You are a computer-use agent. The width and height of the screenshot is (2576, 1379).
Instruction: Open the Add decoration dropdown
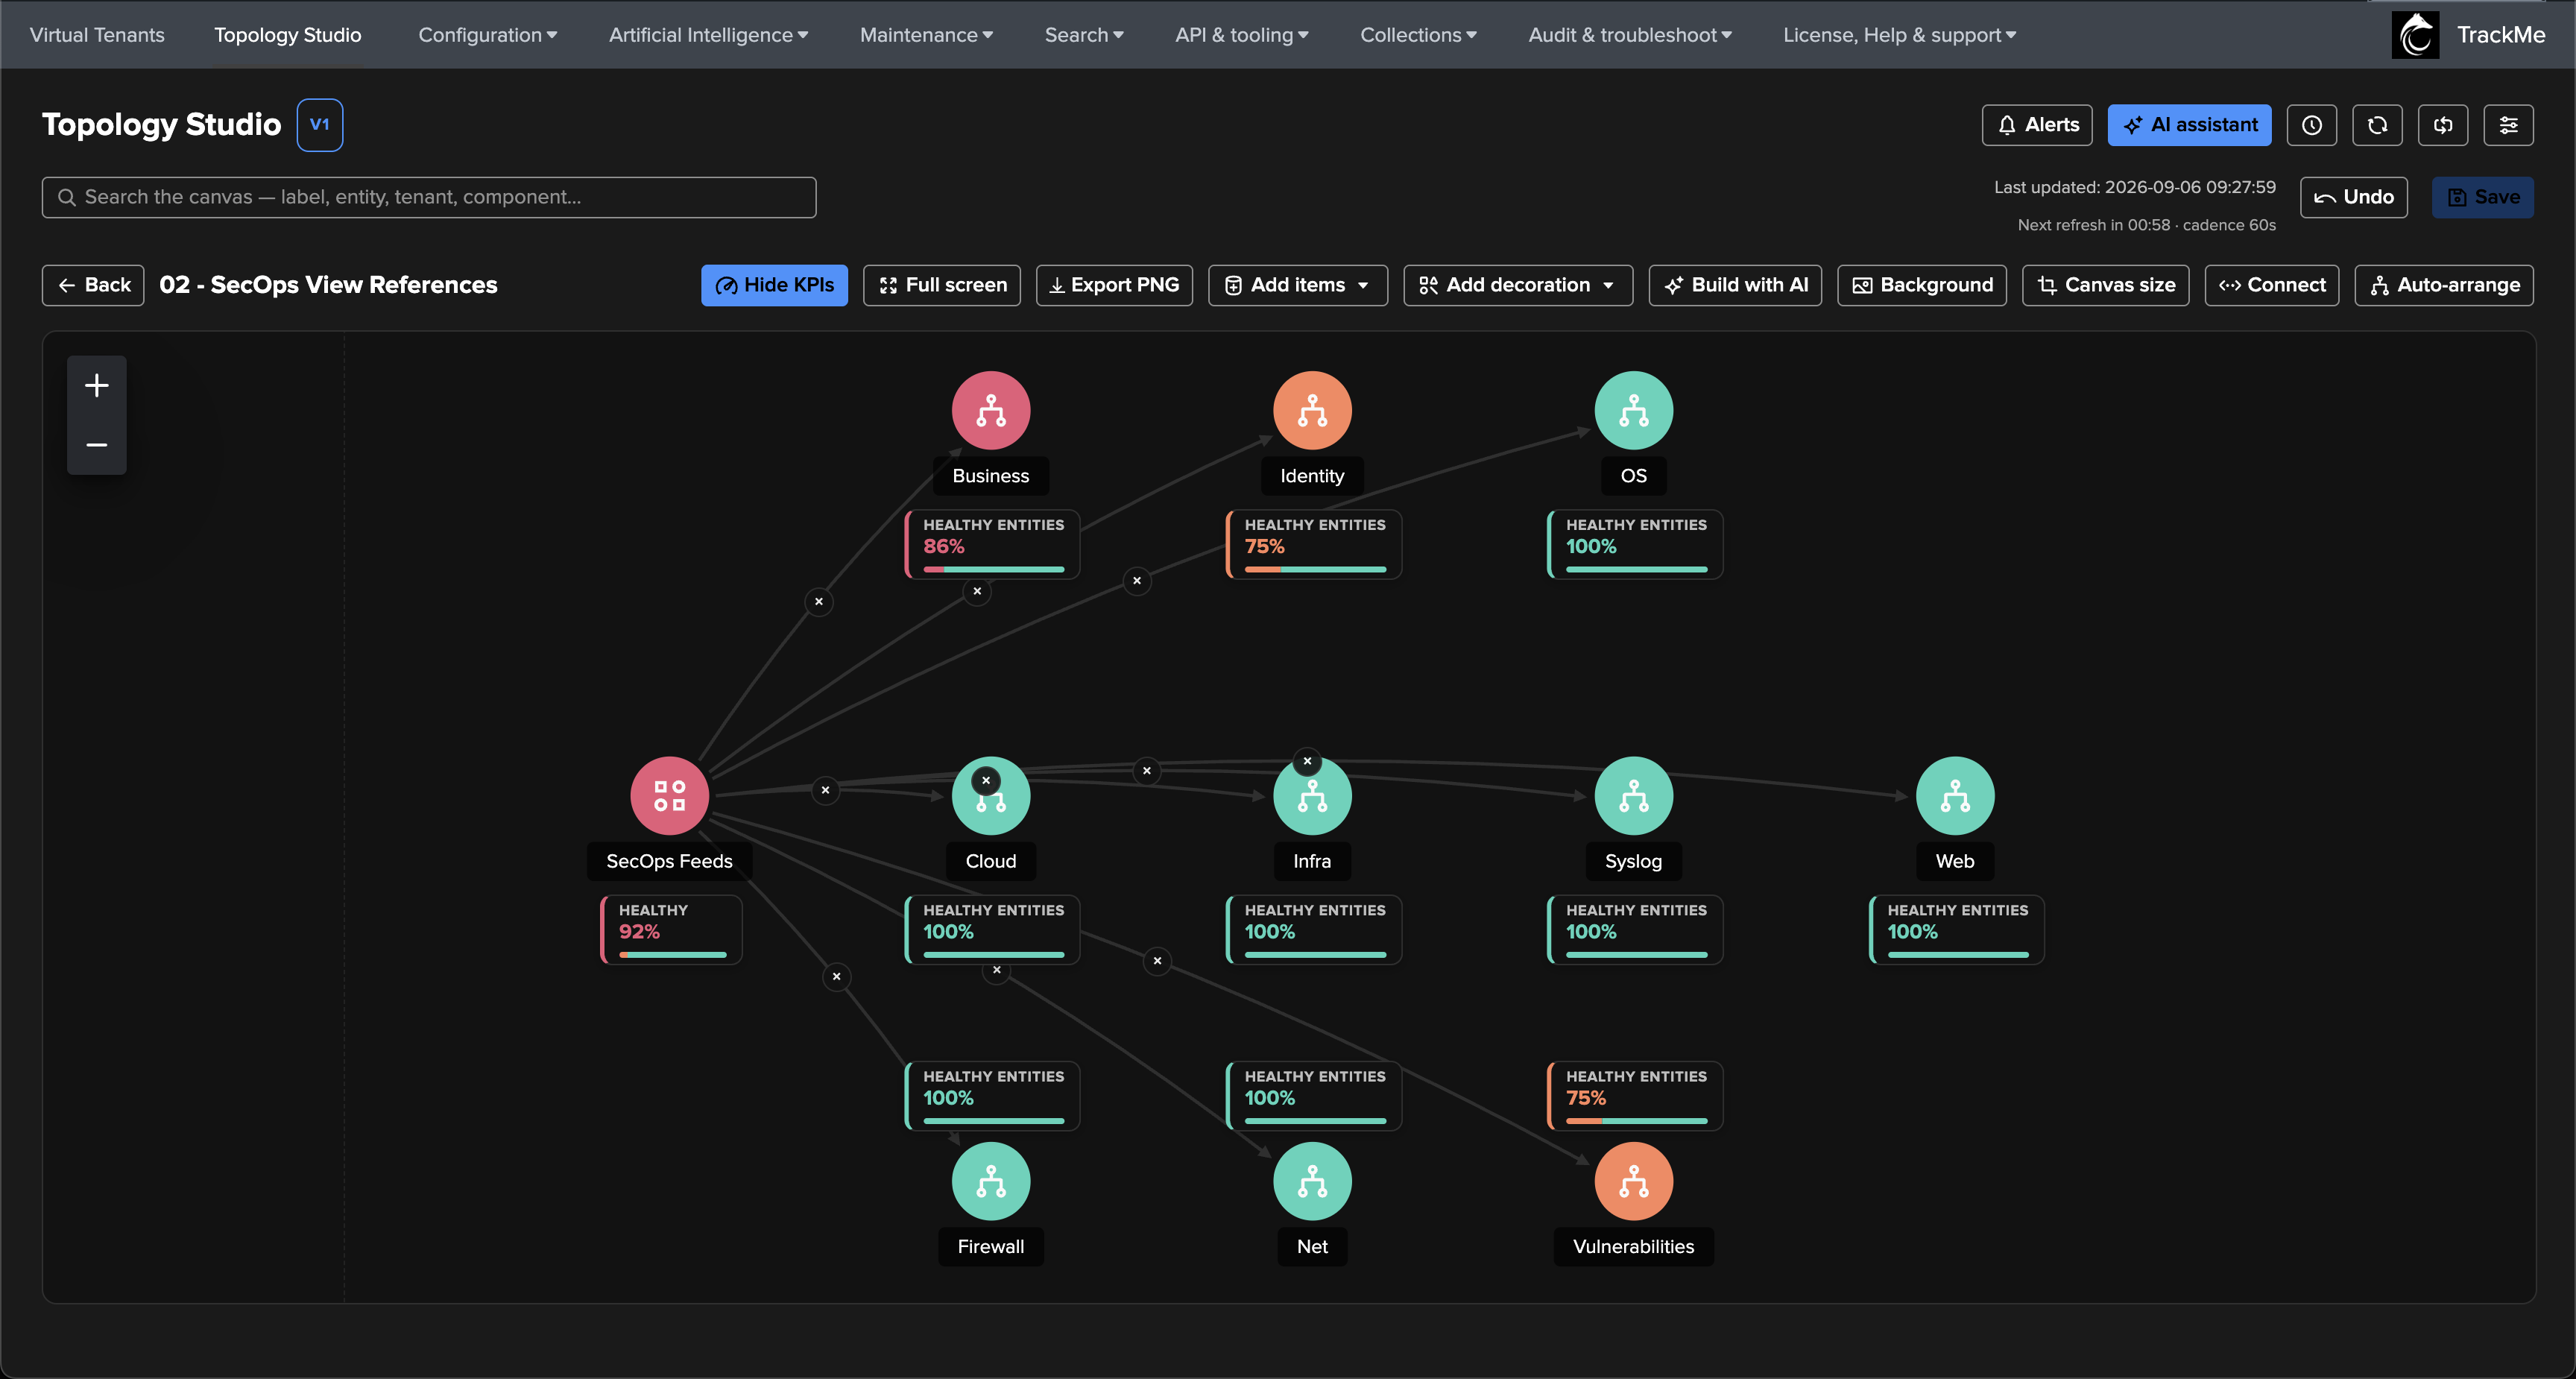[1517, 285]
